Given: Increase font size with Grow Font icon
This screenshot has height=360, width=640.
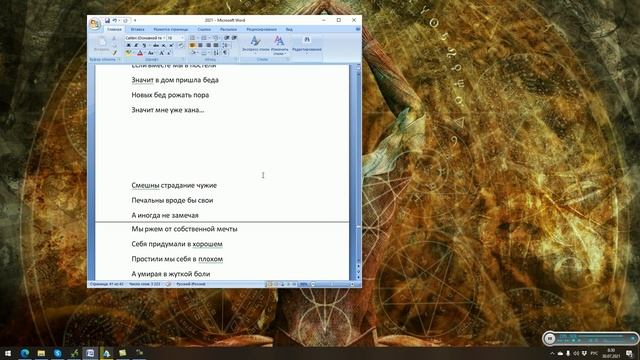Looking at the screenshot, I should tap(162, 53).
